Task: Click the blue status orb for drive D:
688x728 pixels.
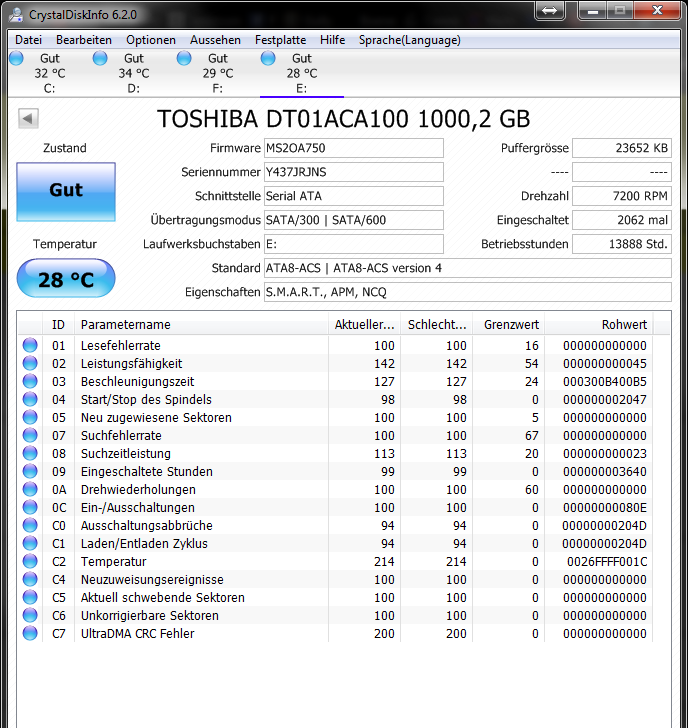Action: pyautogui.click(x=100, y=58)
